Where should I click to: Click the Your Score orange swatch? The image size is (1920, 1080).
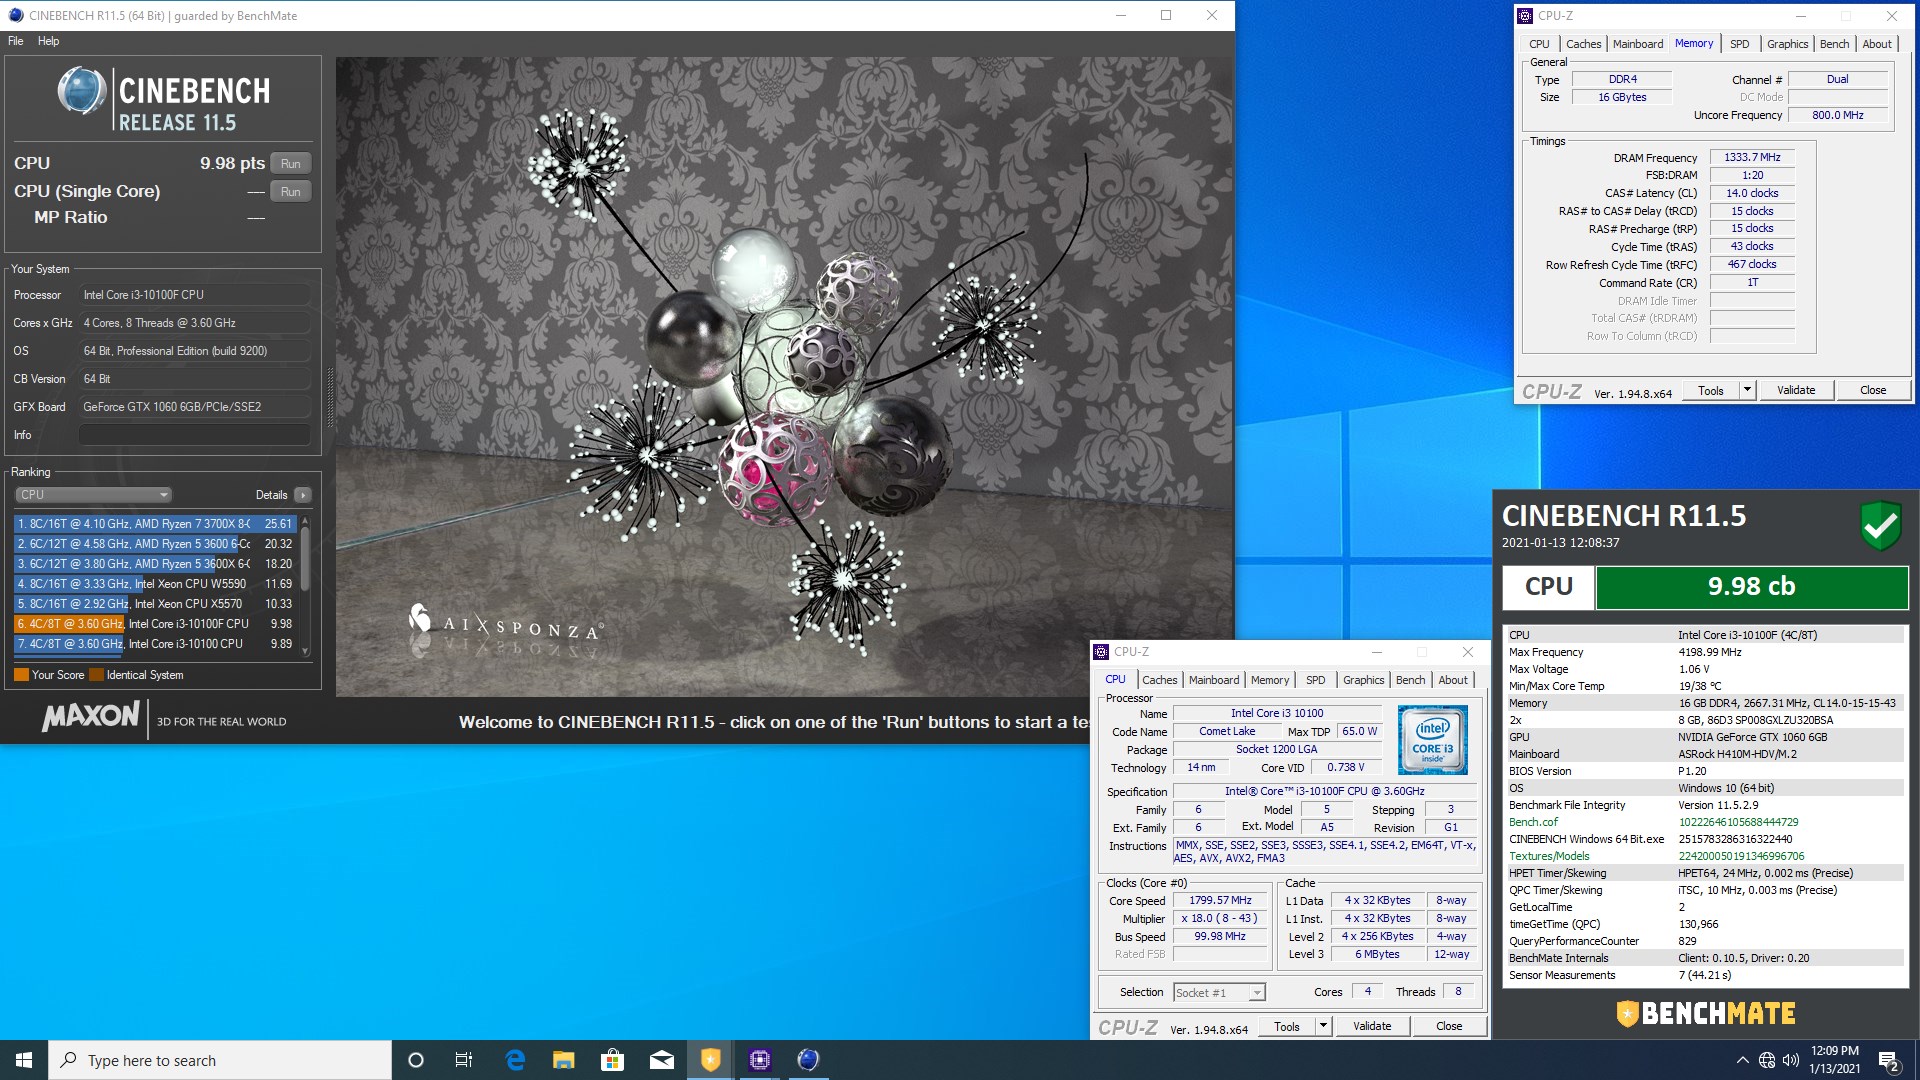[21, 675]
